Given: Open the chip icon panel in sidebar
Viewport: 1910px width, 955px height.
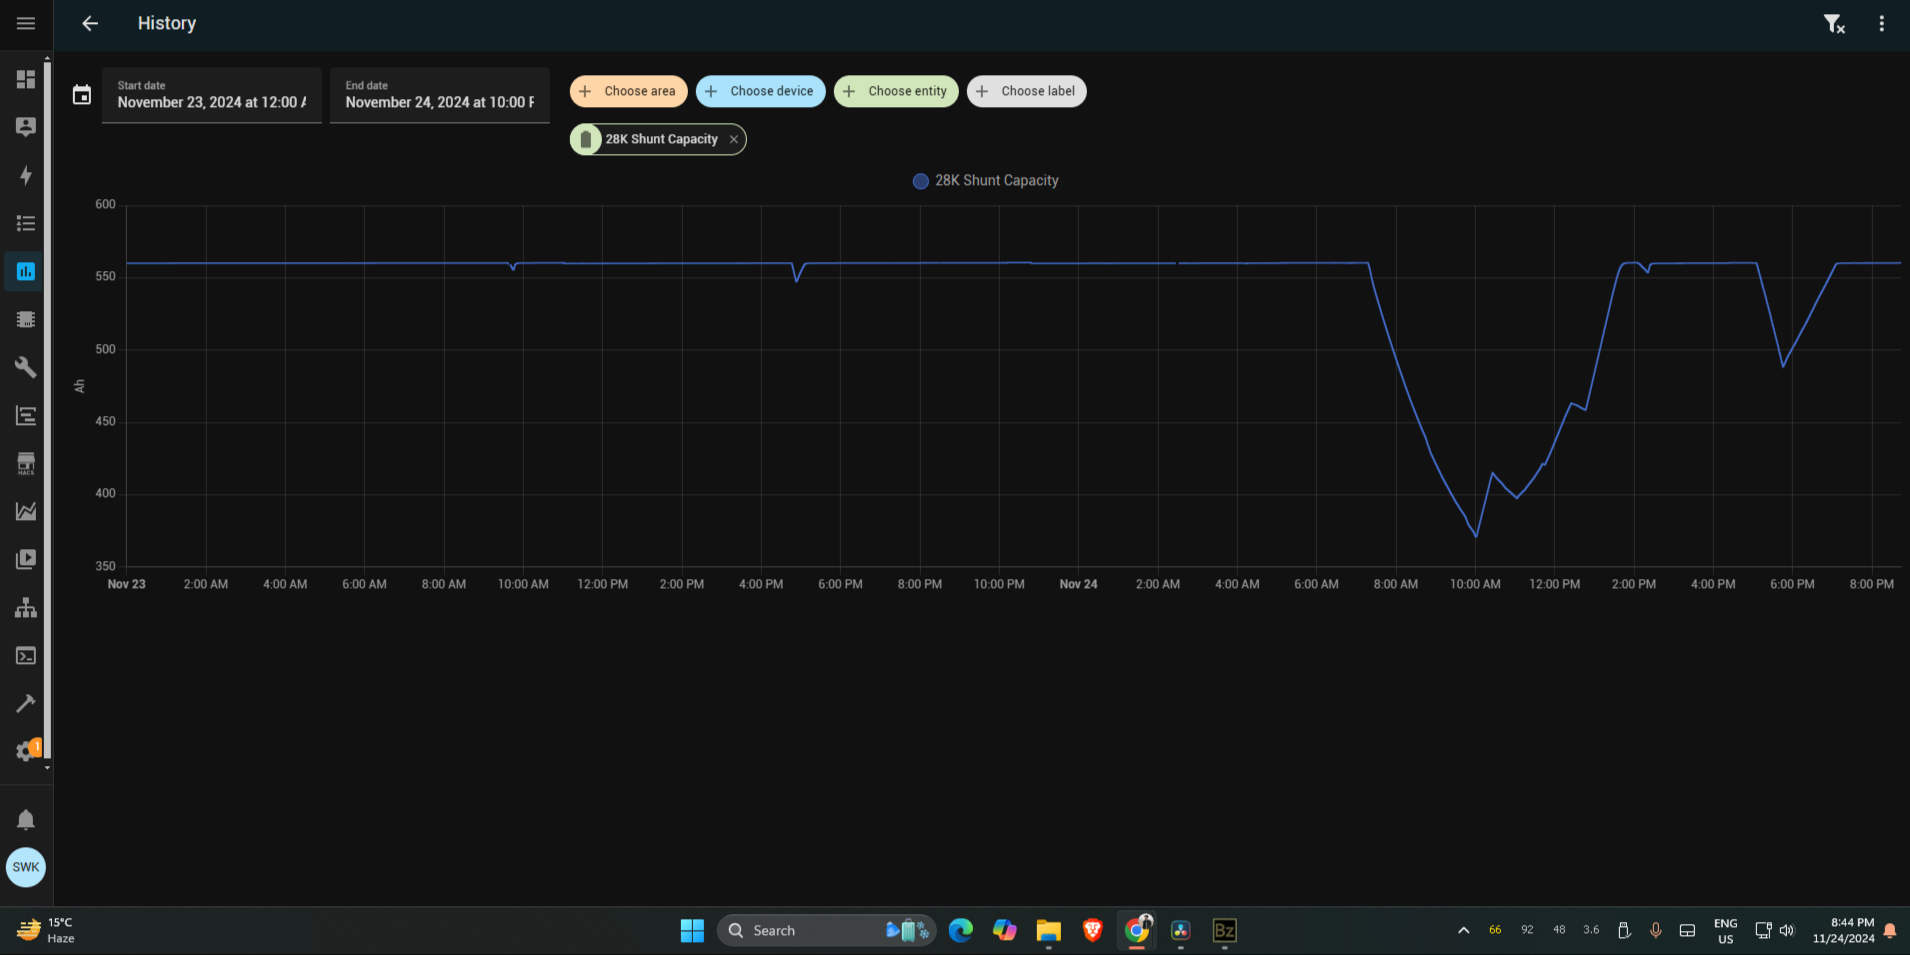Looking at the screenshot, I should 26,319.
